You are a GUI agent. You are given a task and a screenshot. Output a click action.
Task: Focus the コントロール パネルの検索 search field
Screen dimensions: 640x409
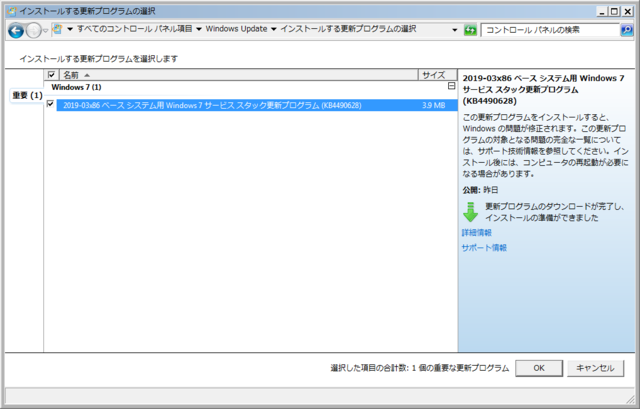coord(550,30)
